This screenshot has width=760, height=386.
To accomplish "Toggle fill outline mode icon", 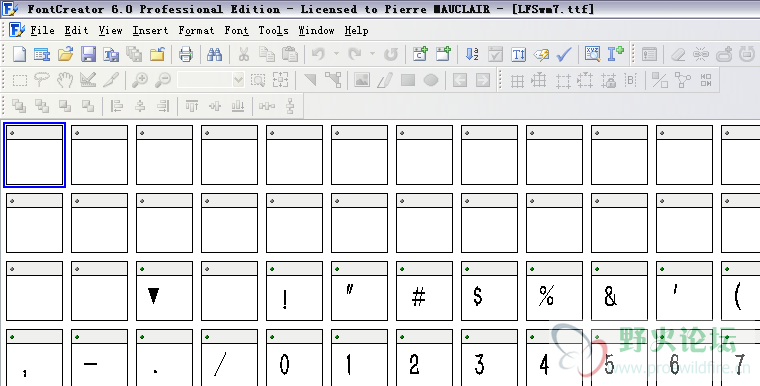I will click(660, 80).
